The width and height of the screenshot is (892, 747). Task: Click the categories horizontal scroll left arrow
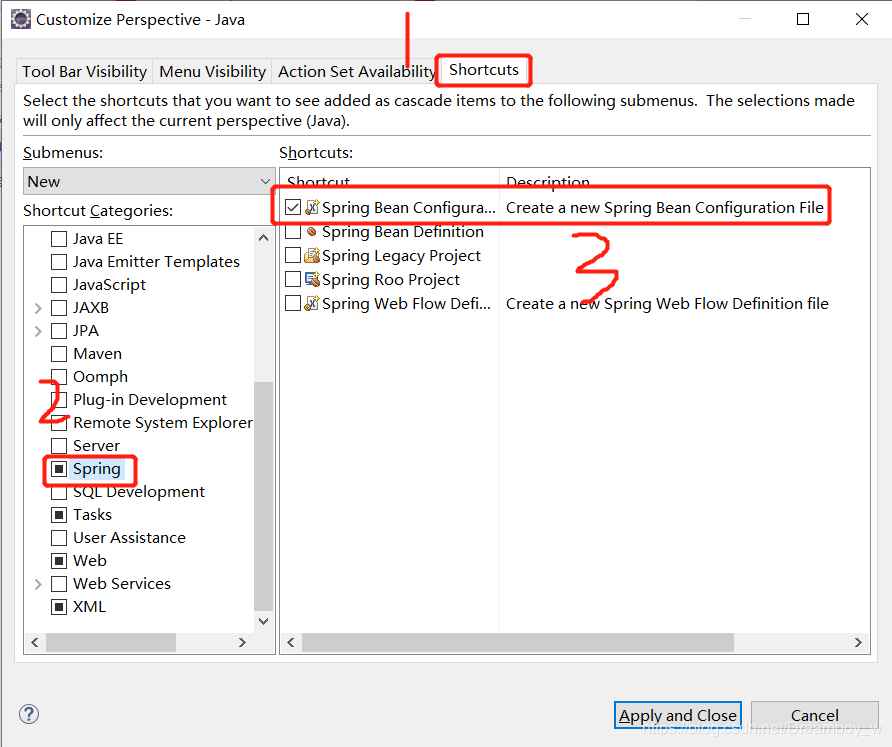35,642
